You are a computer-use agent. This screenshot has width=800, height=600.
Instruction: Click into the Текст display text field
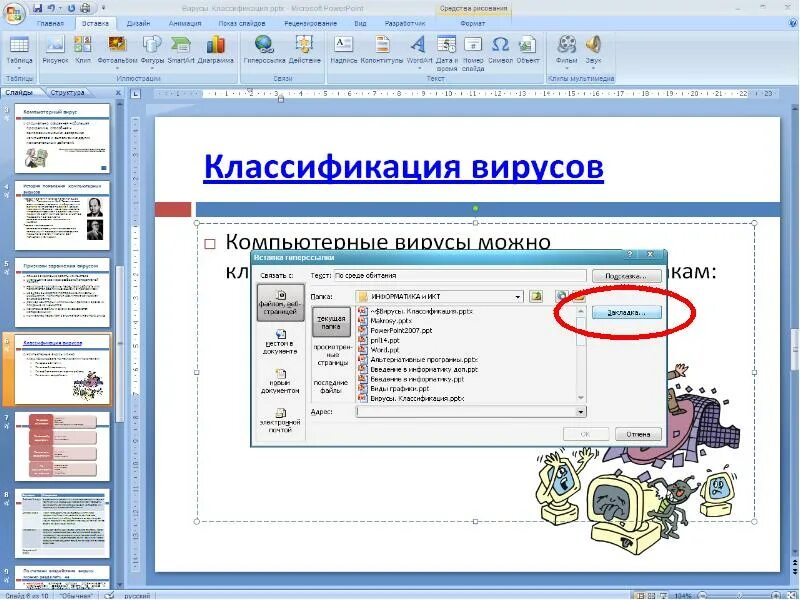tap(460, 276)
